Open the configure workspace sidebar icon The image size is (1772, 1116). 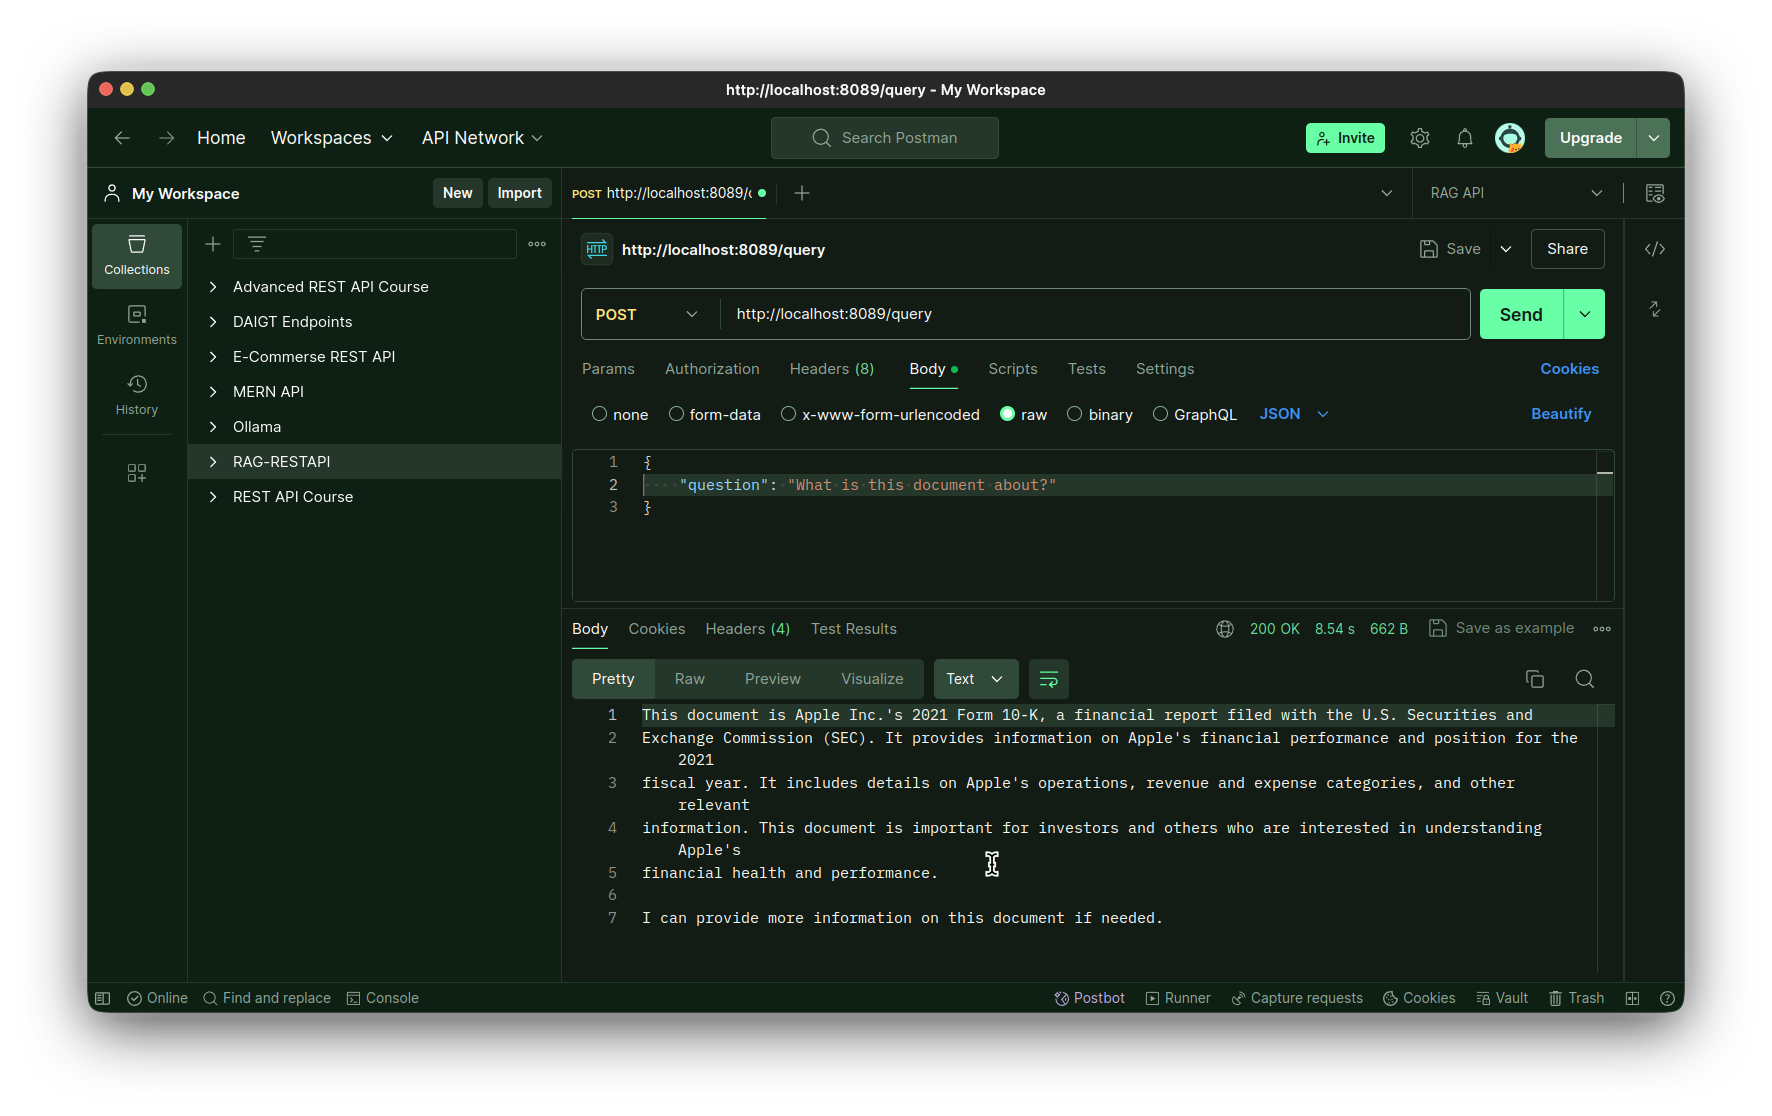point(137,473)
